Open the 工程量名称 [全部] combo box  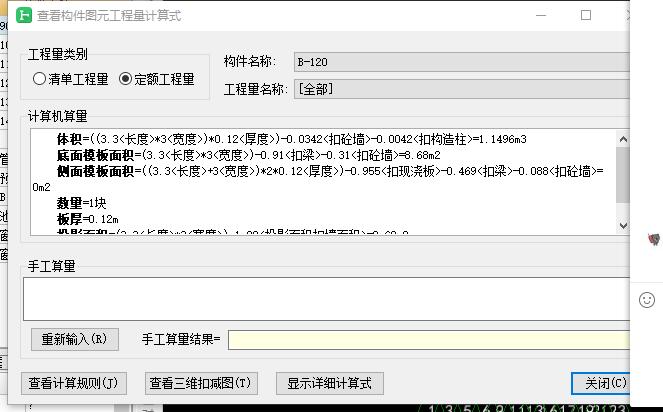point(461,89)
